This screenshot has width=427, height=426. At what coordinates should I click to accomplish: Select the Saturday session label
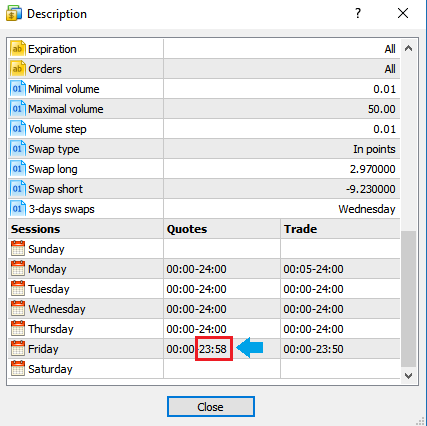click(50, 369)
